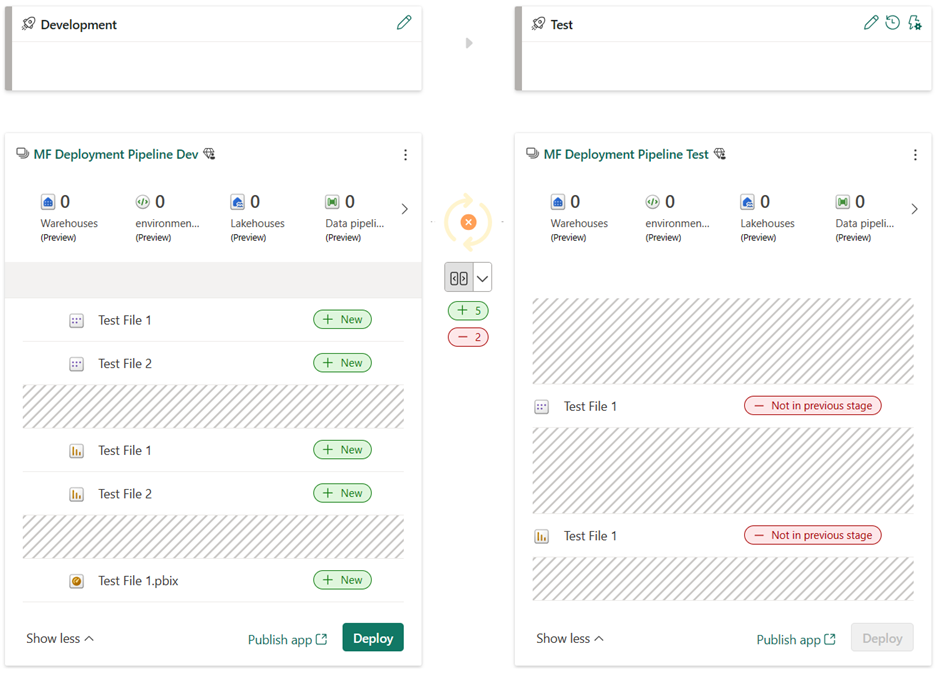Open Publish app from the Dev workspace
Image resolution: width=940 pixels, height=677 pixels.
288,638
